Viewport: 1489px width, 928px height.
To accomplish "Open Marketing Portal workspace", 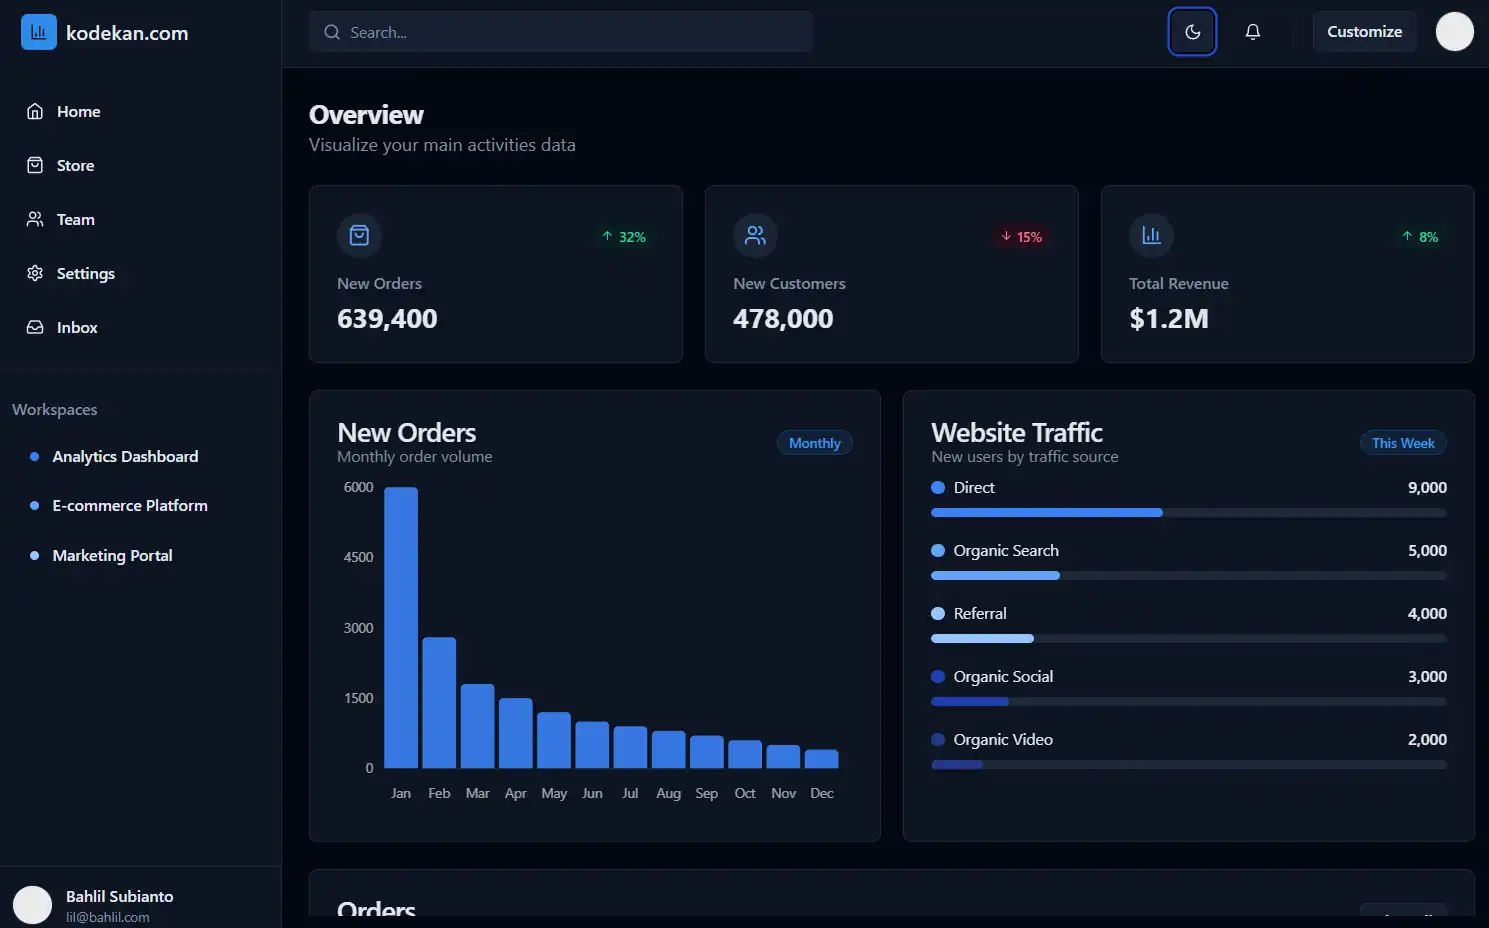I will click(x=112, y=556).
